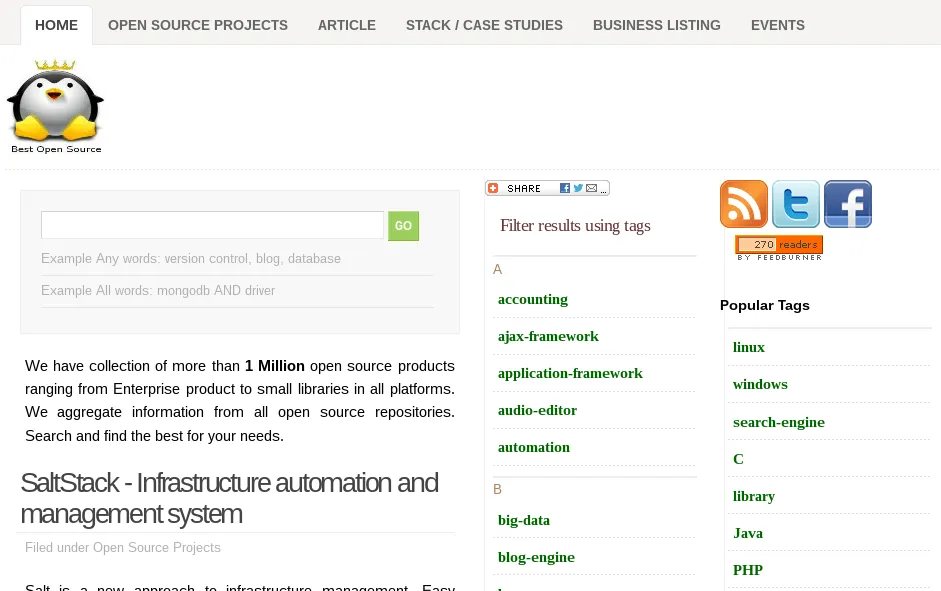
Task: Open the EVENTS menu item
Action: [x=777, y=25]
